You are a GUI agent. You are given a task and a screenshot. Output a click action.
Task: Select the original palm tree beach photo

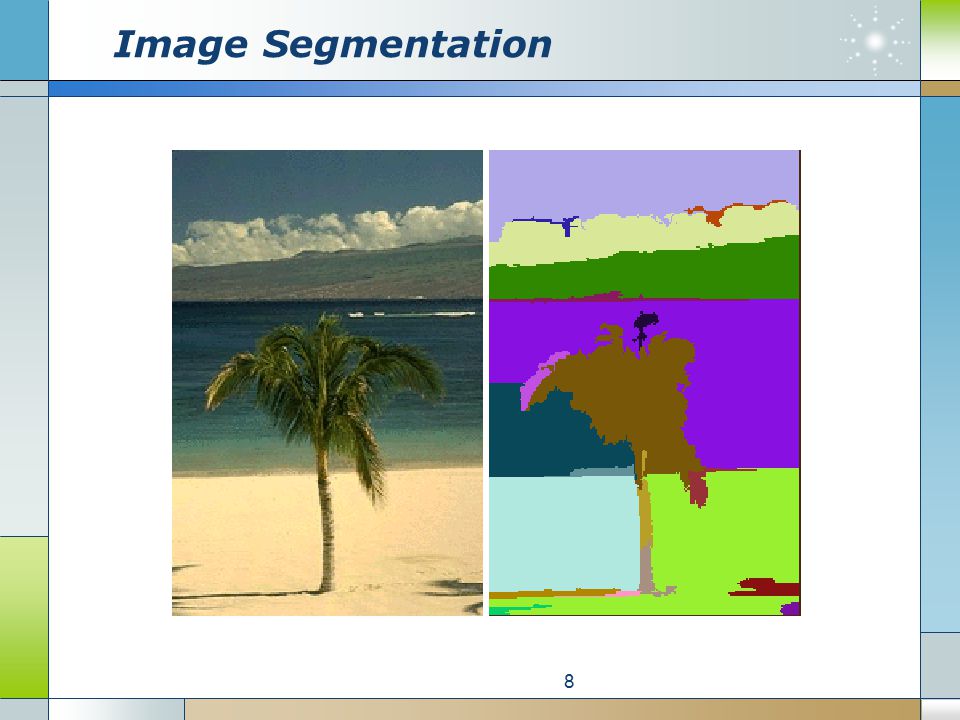(x=327, y=383)
